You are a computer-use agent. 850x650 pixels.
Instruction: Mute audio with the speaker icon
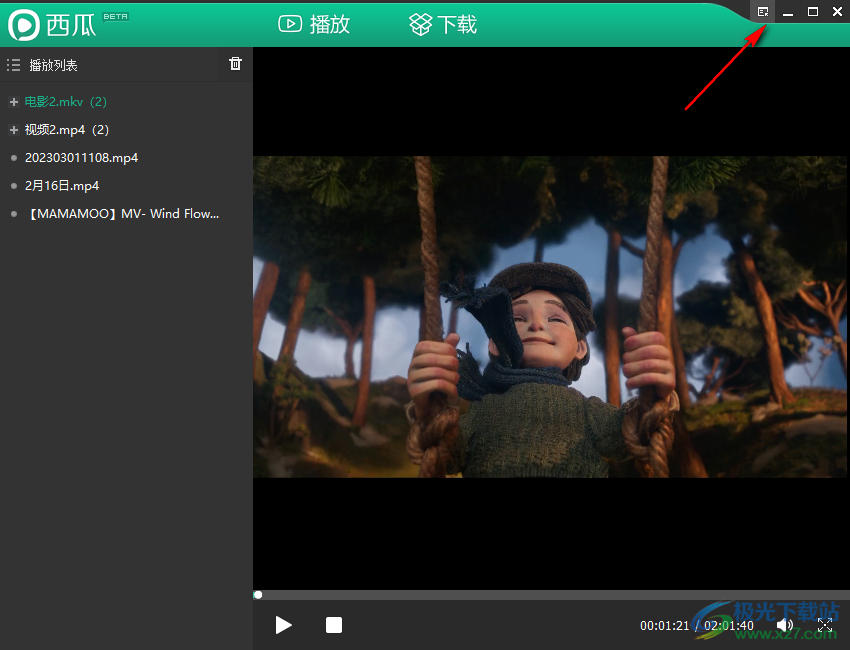point(784,626)
